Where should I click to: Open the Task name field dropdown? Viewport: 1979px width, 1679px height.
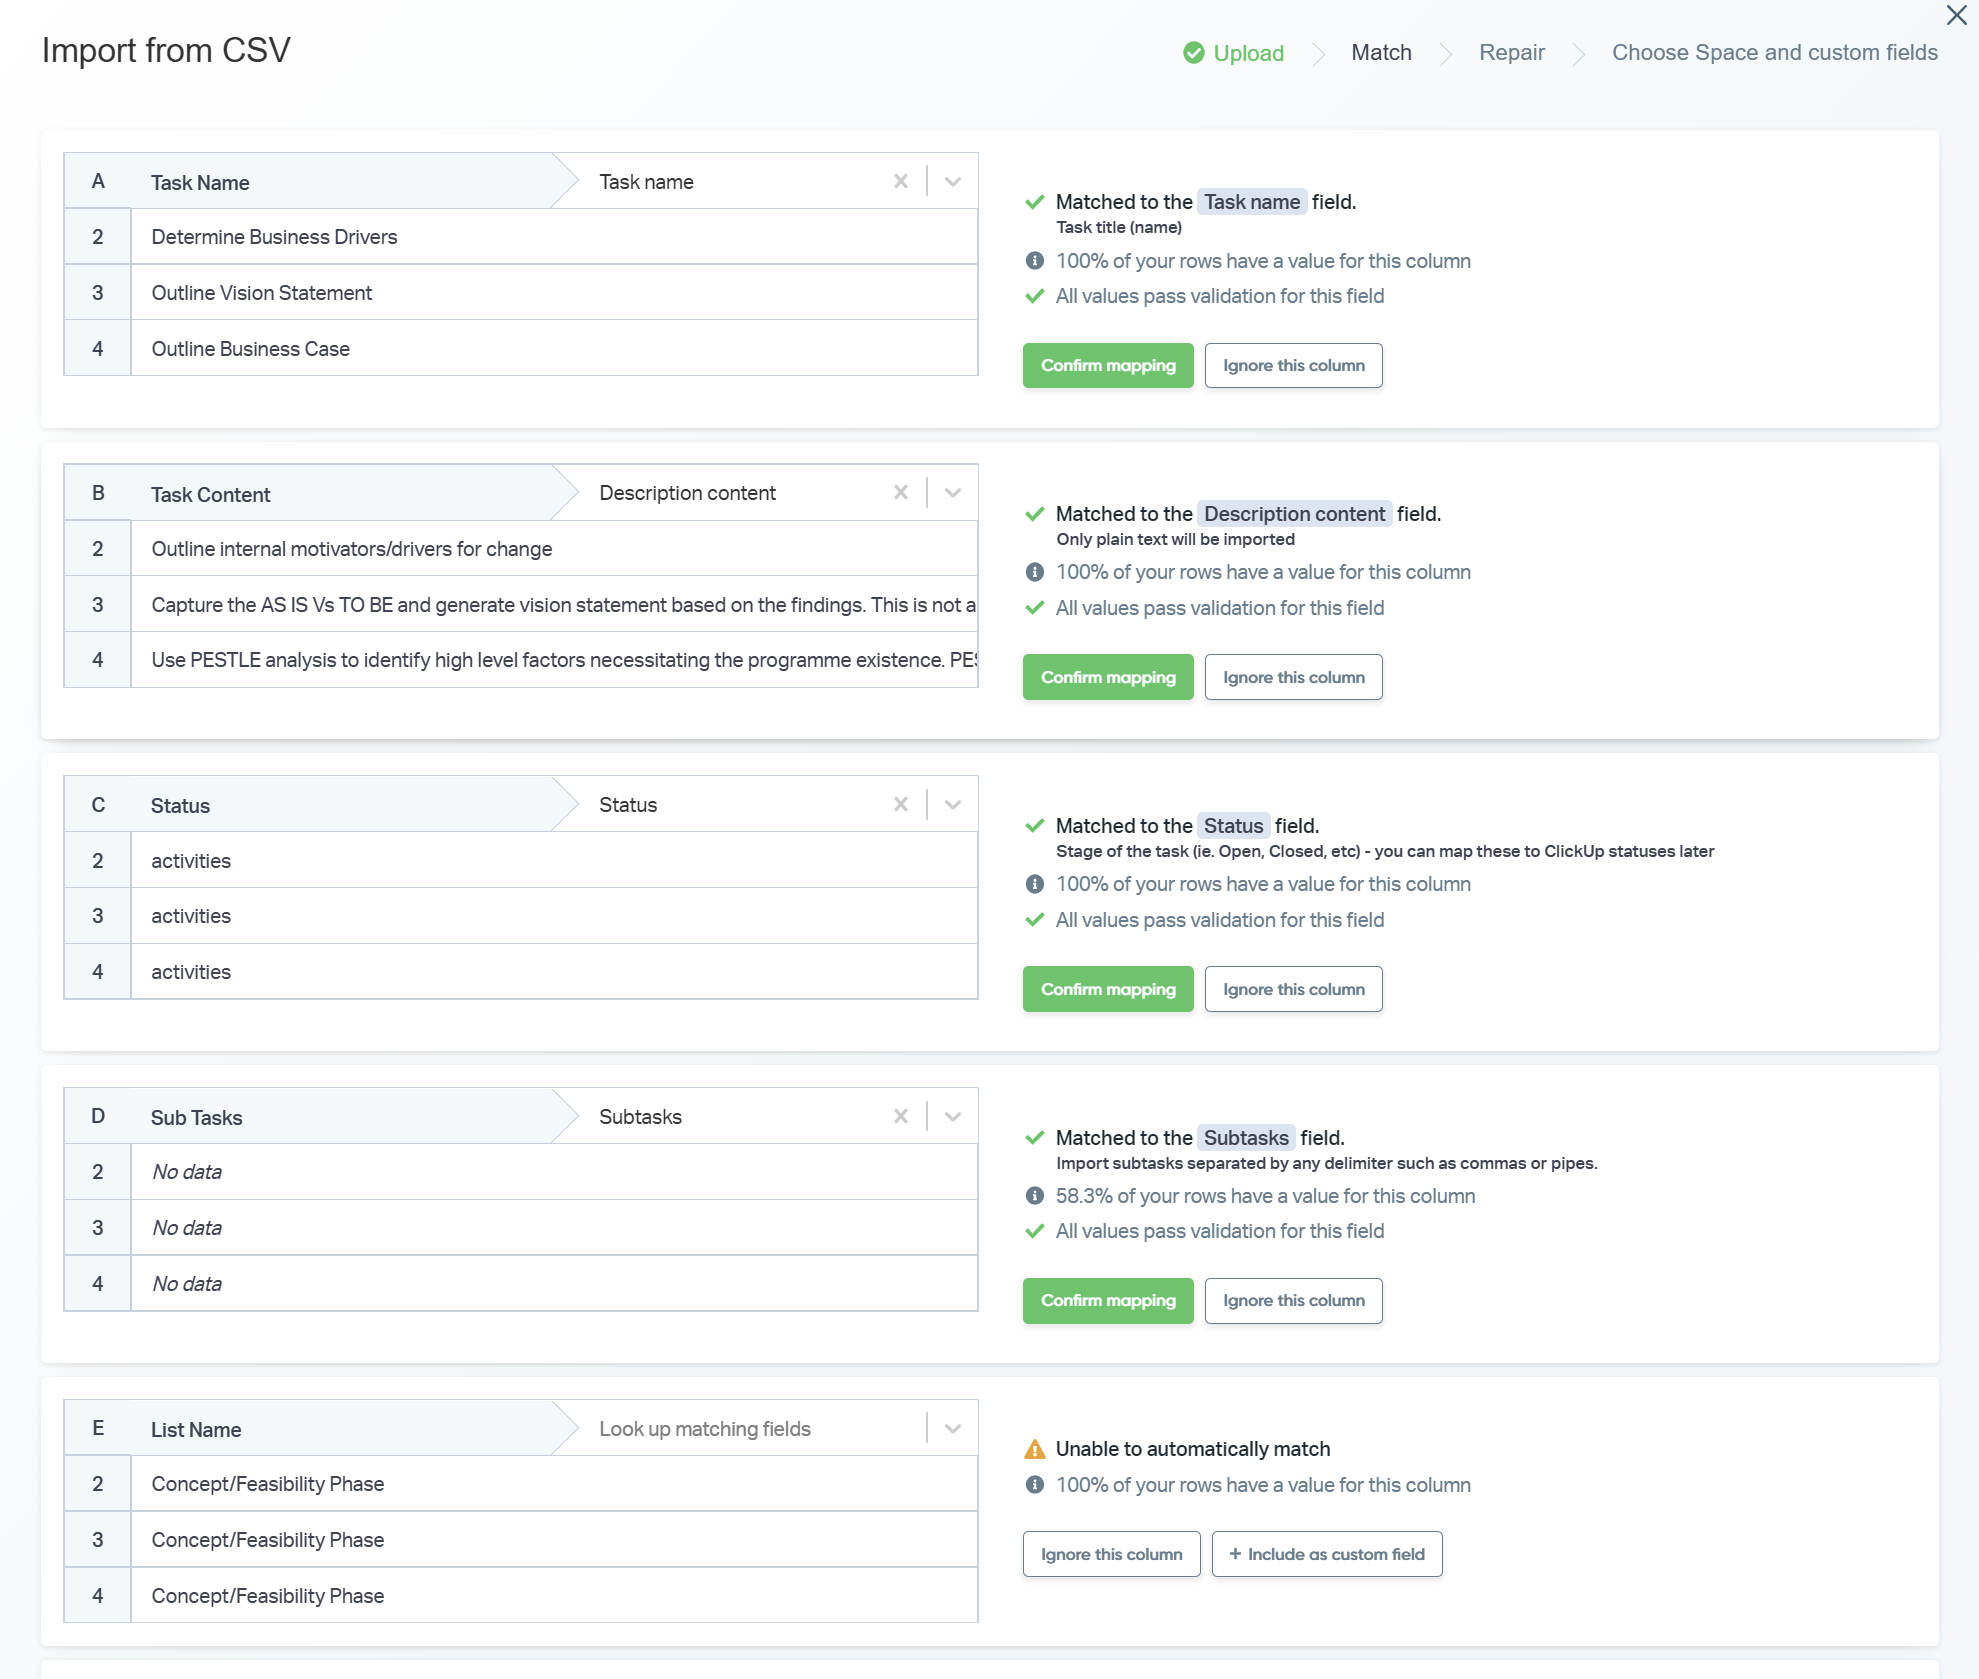[x=953, y=181]
